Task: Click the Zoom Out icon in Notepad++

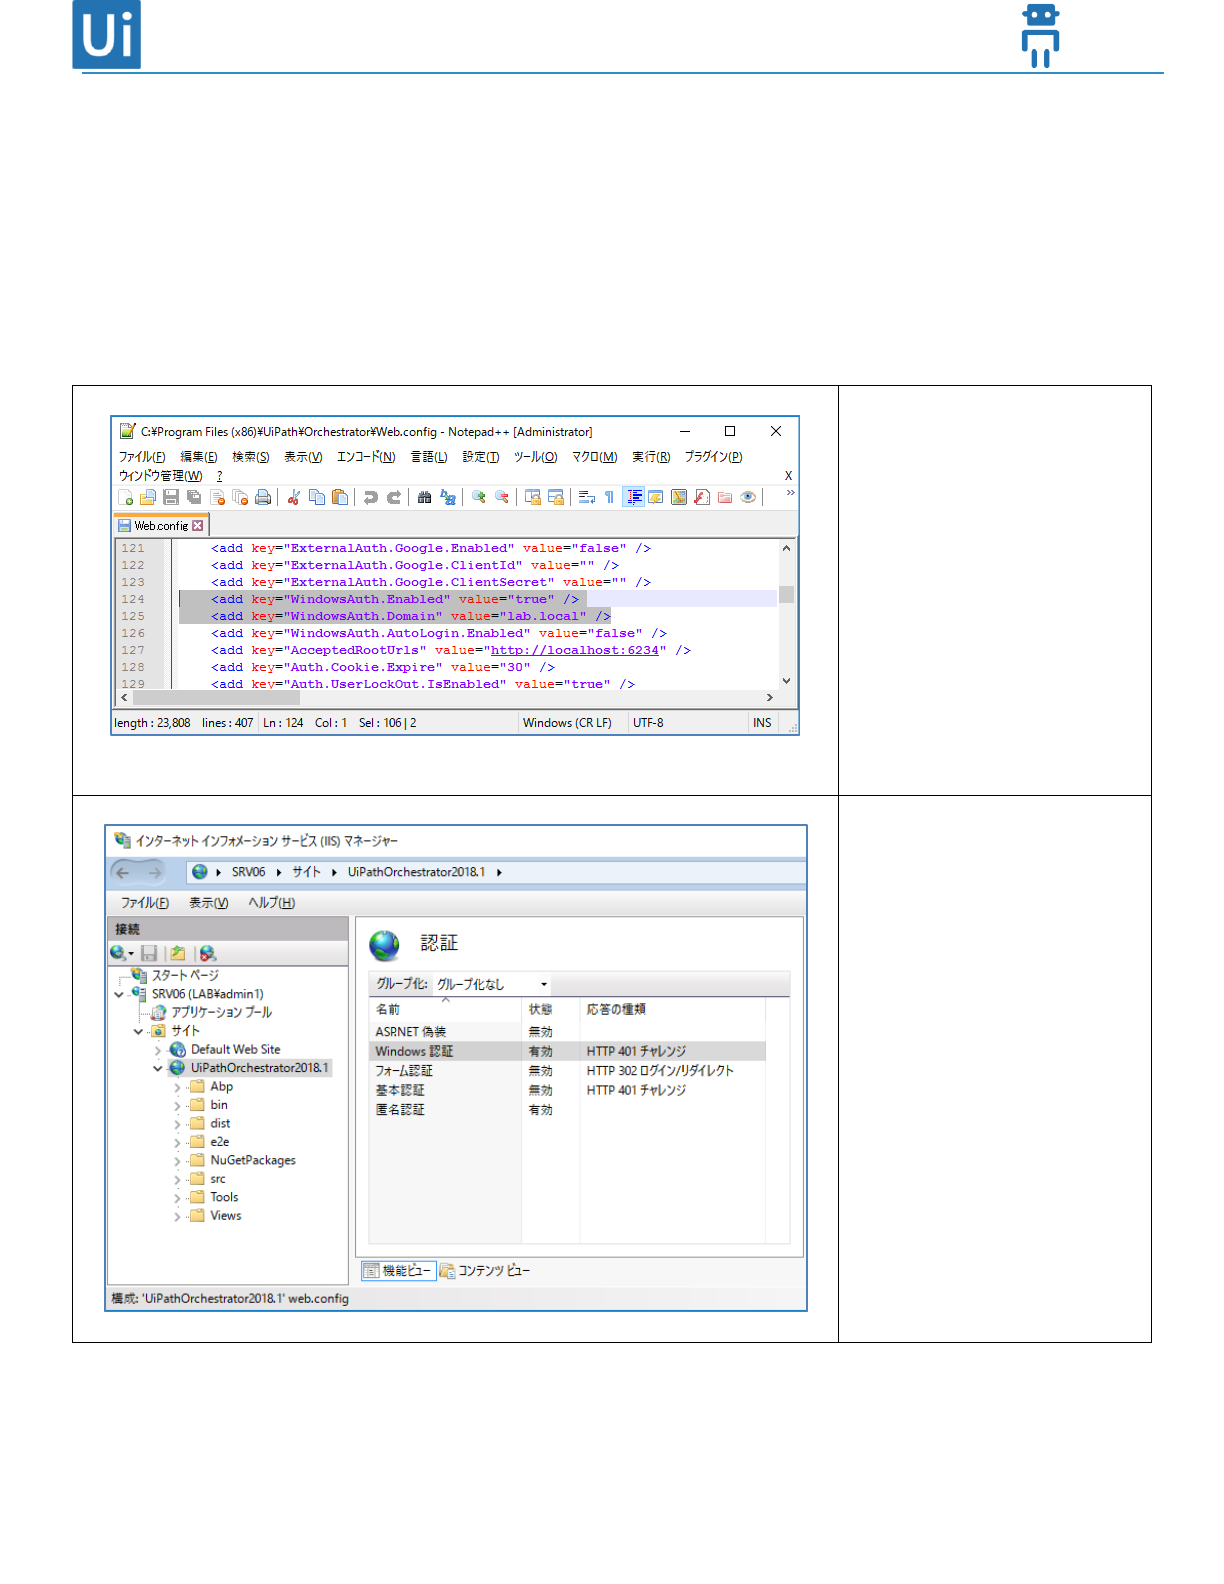Action: pos(502,497)
